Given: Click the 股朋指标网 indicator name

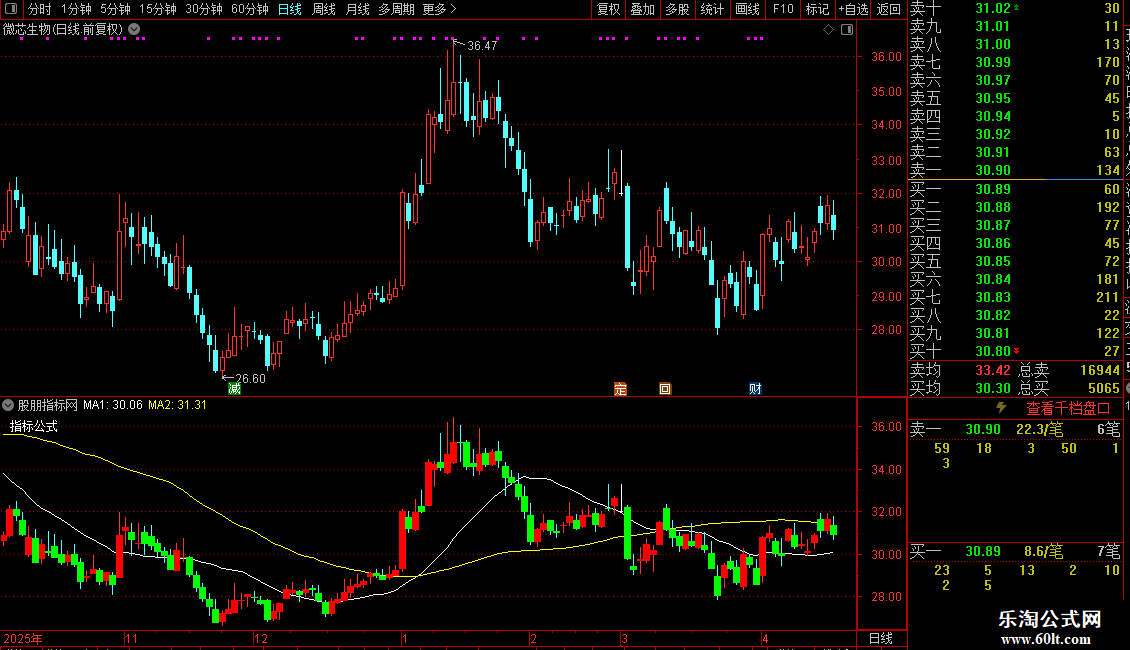Looking at the screenshot, I should pyautogui.click(x=48, y=405).
